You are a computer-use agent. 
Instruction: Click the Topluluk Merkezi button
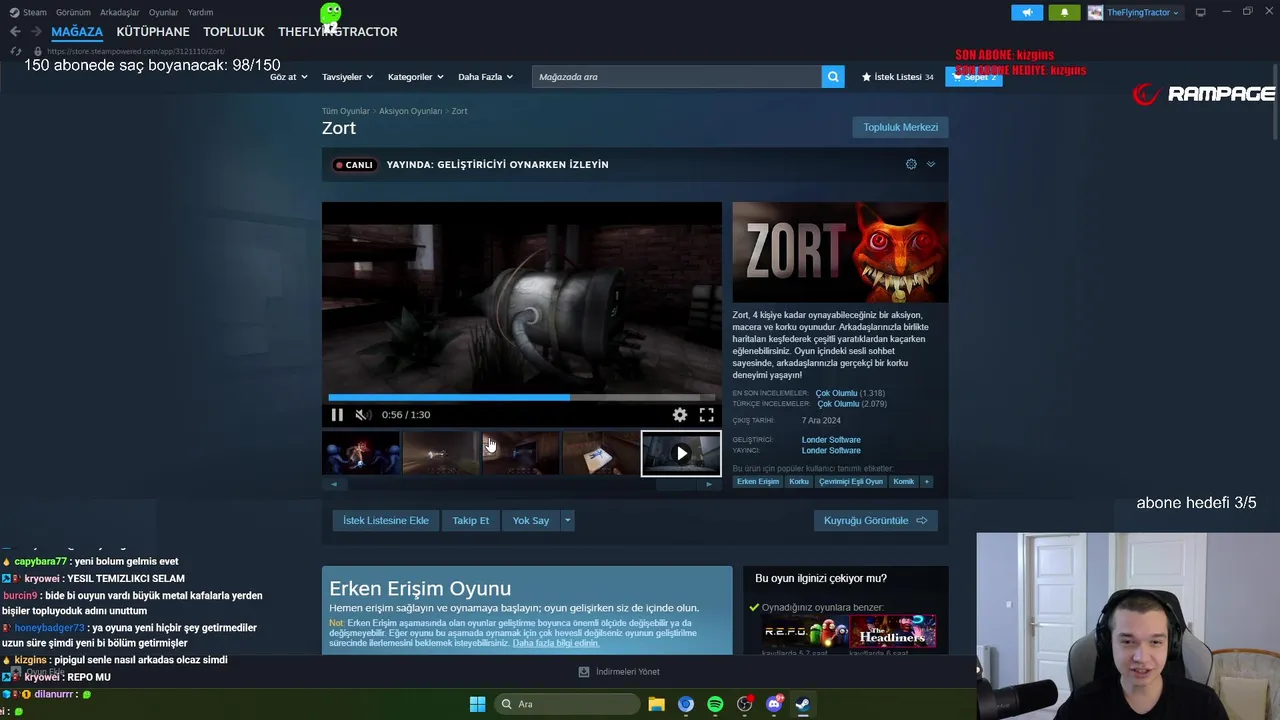pos(900,127)
